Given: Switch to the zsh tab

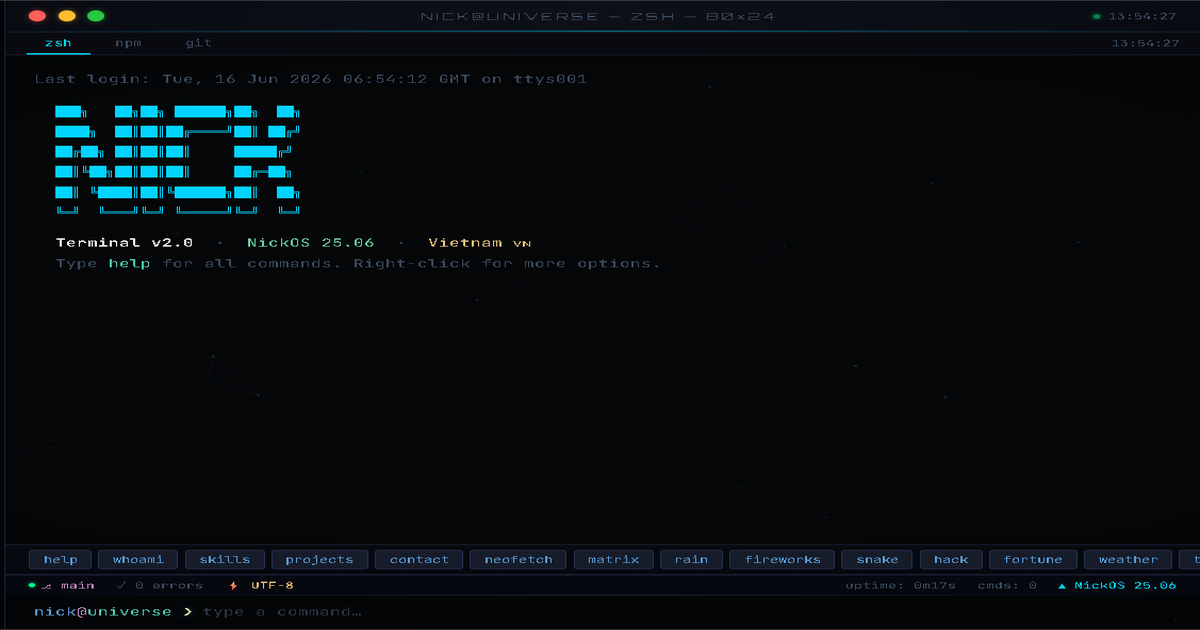Looking at the screenshot, I should coord(58,43).
